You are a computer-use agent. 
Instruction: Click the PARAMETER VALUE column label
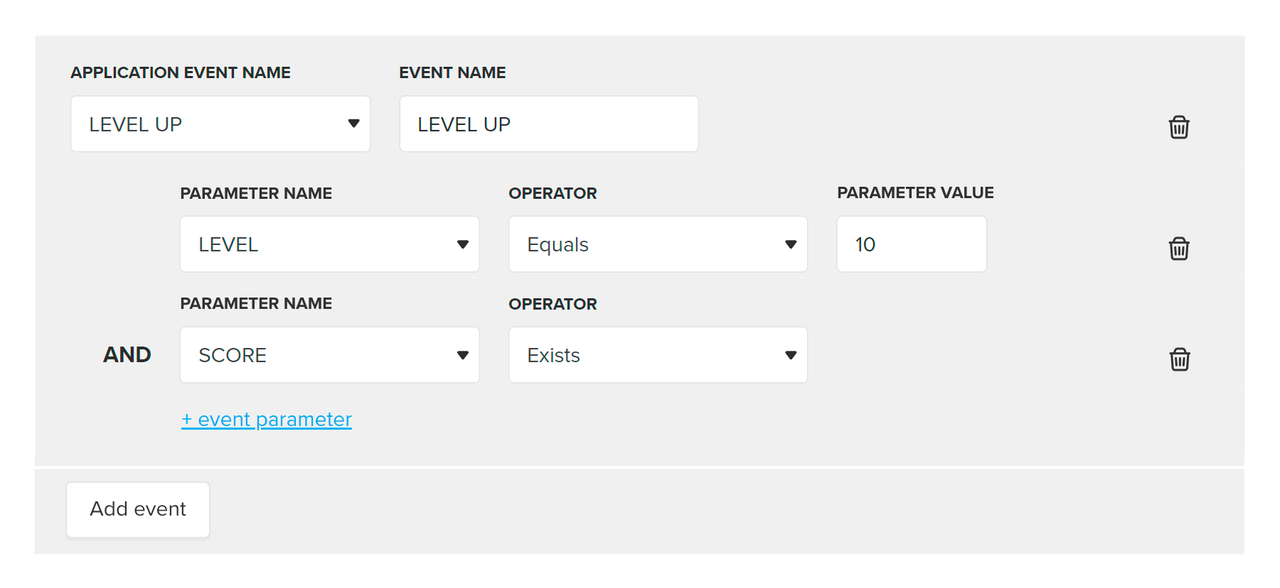915,193
